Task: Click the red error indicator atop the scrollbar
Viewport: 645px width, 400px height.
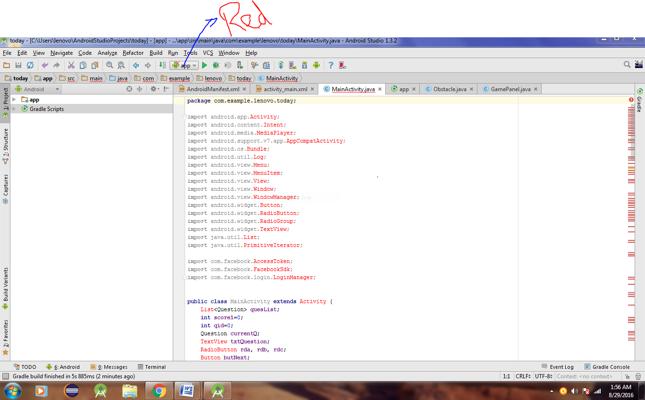Action: 631,100
